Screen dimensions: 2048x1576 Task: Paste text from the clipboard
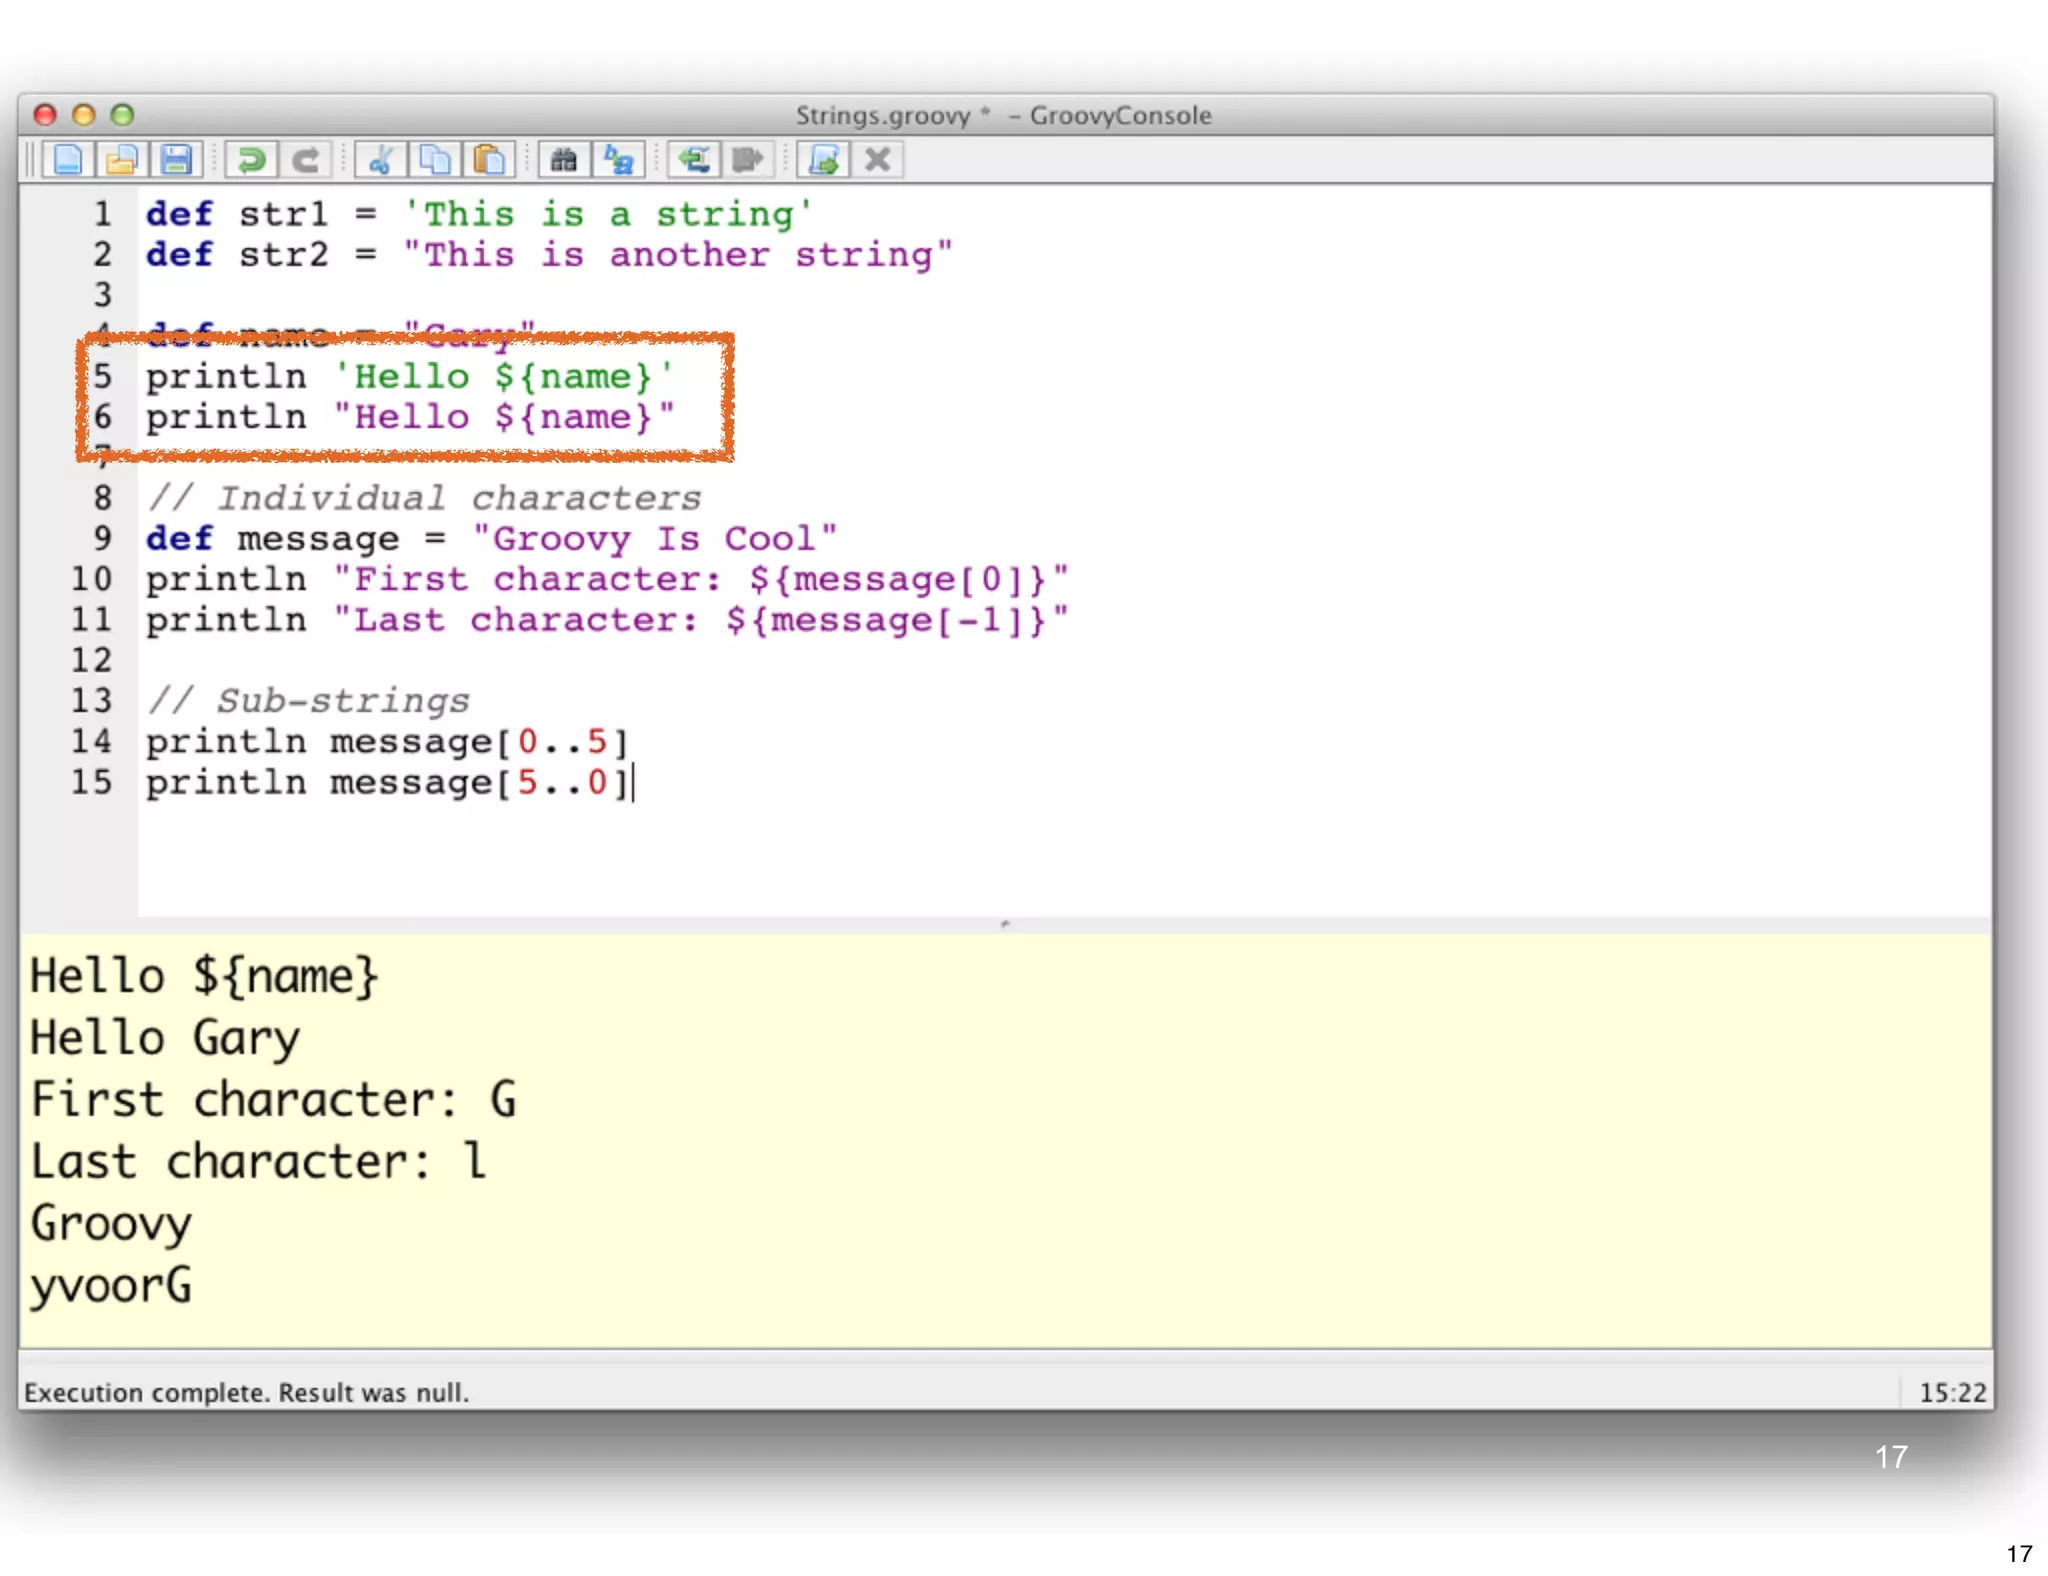[489, 160]
